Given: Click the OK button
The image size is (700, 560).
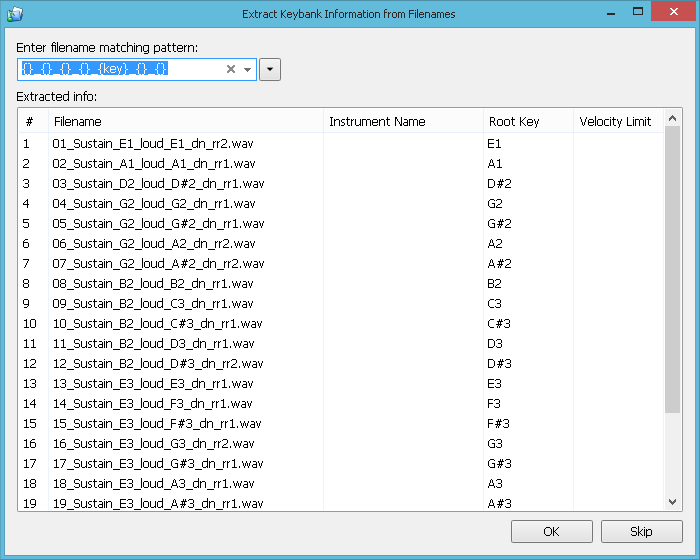Looking at the screenshot, I should [x=552, y=531].
